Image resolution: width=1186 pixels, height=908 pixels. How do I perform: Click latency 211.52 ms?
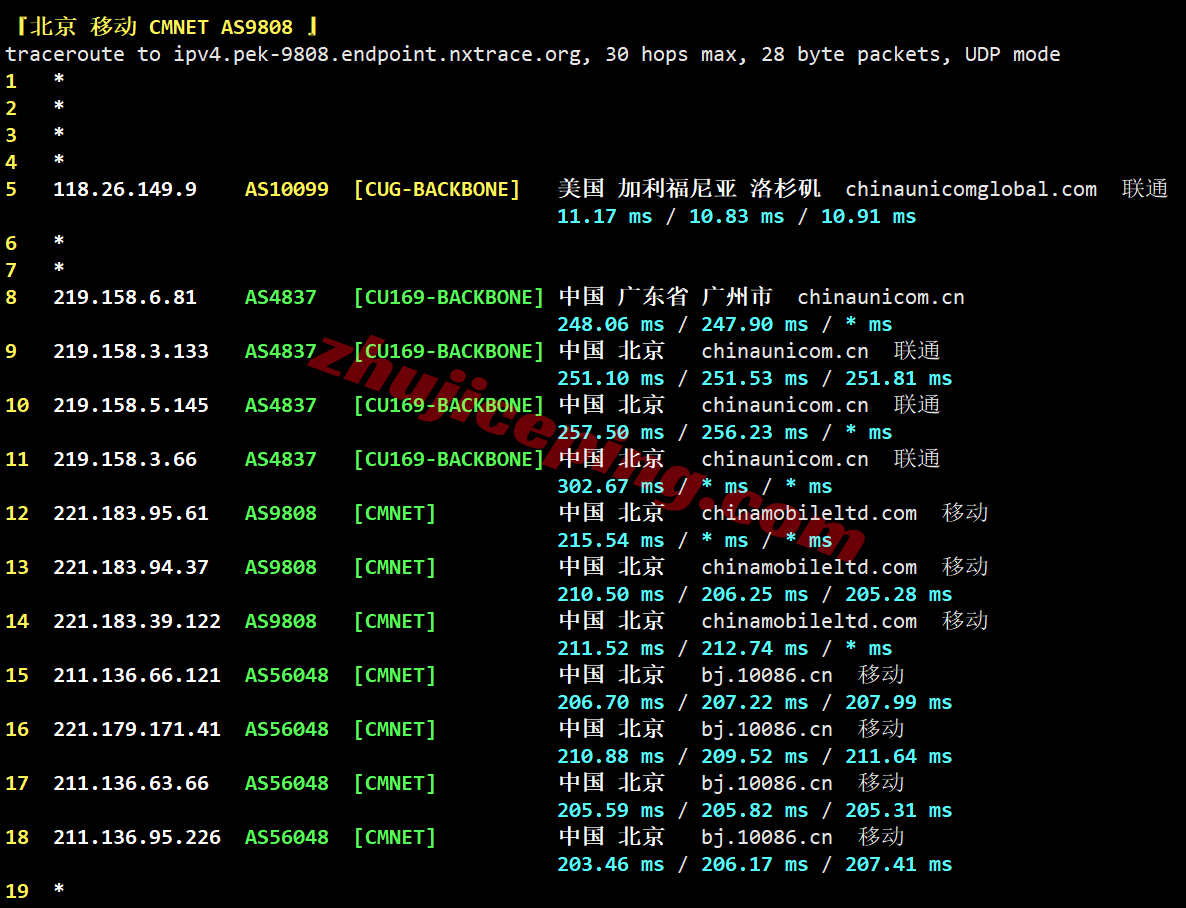[x=610, y=649]
